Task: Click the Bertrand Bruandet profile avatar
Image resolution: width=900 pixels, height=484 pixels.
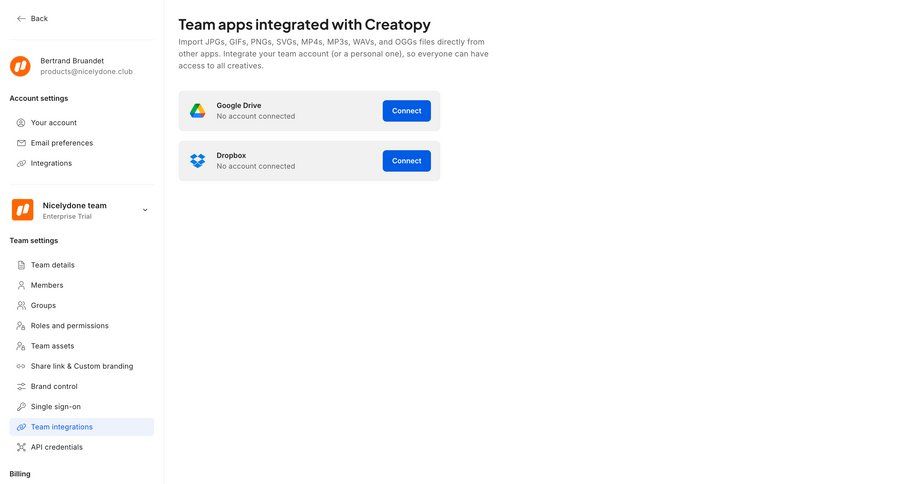Action: point(20,66)
